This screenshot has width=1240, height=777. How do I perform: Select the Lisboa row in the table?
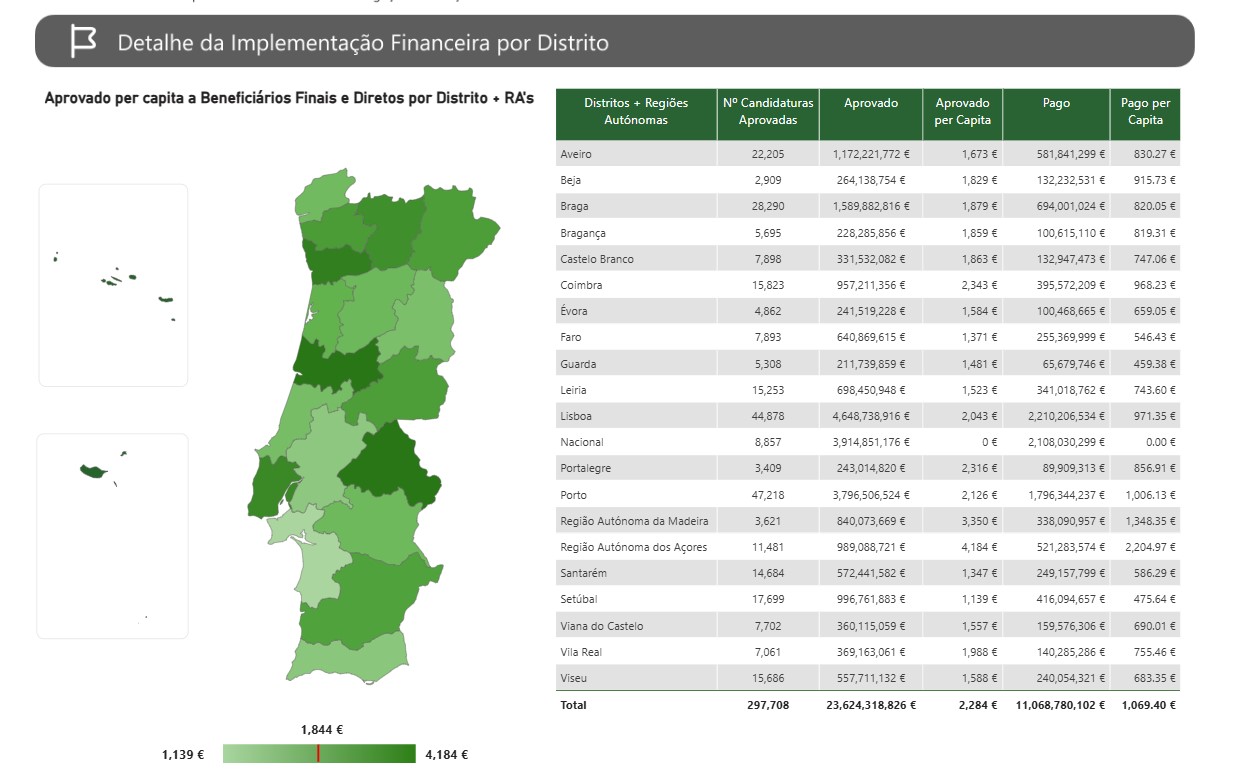pyautogui.click(x=575, y=416)
